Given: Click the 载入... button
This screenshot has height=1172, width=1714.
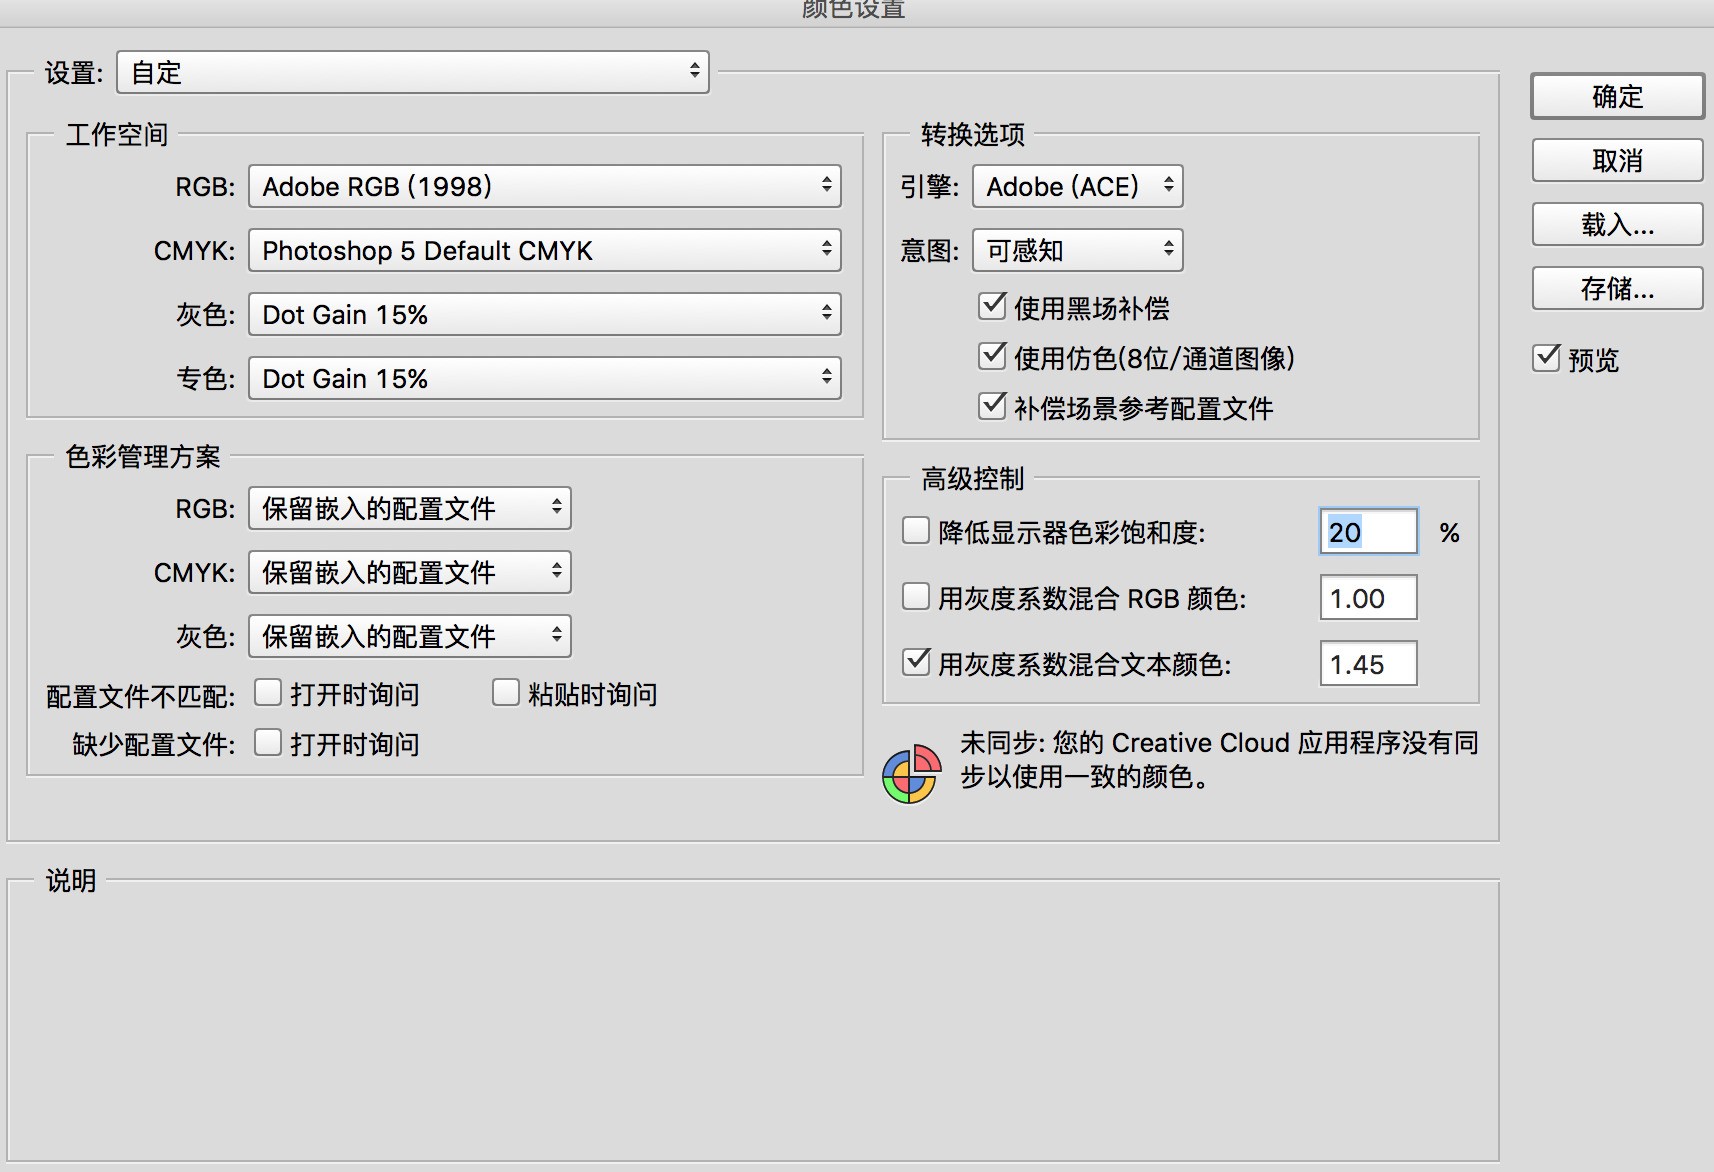Looking at the screenshot, I should [1617, 224].
